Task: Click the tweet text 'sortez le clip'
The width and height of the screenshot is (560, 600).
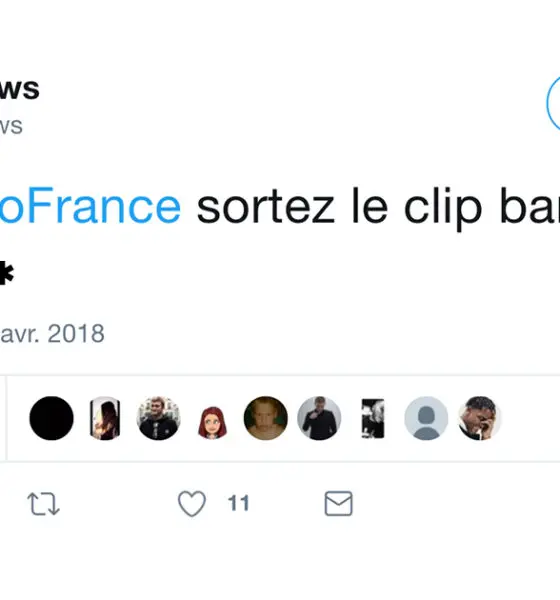Action: tap(339, 208)
